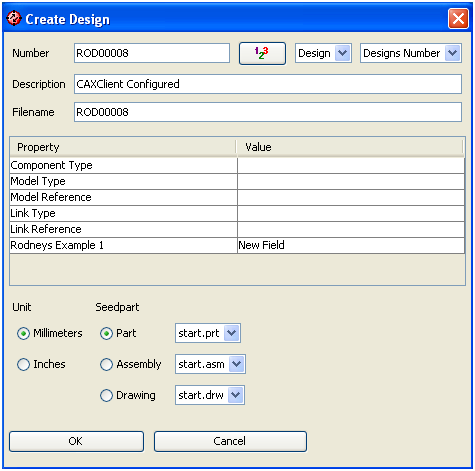This screenshot has height=471, width=475.
Task: Select the Component Type property row
Action: coord(237,165)
